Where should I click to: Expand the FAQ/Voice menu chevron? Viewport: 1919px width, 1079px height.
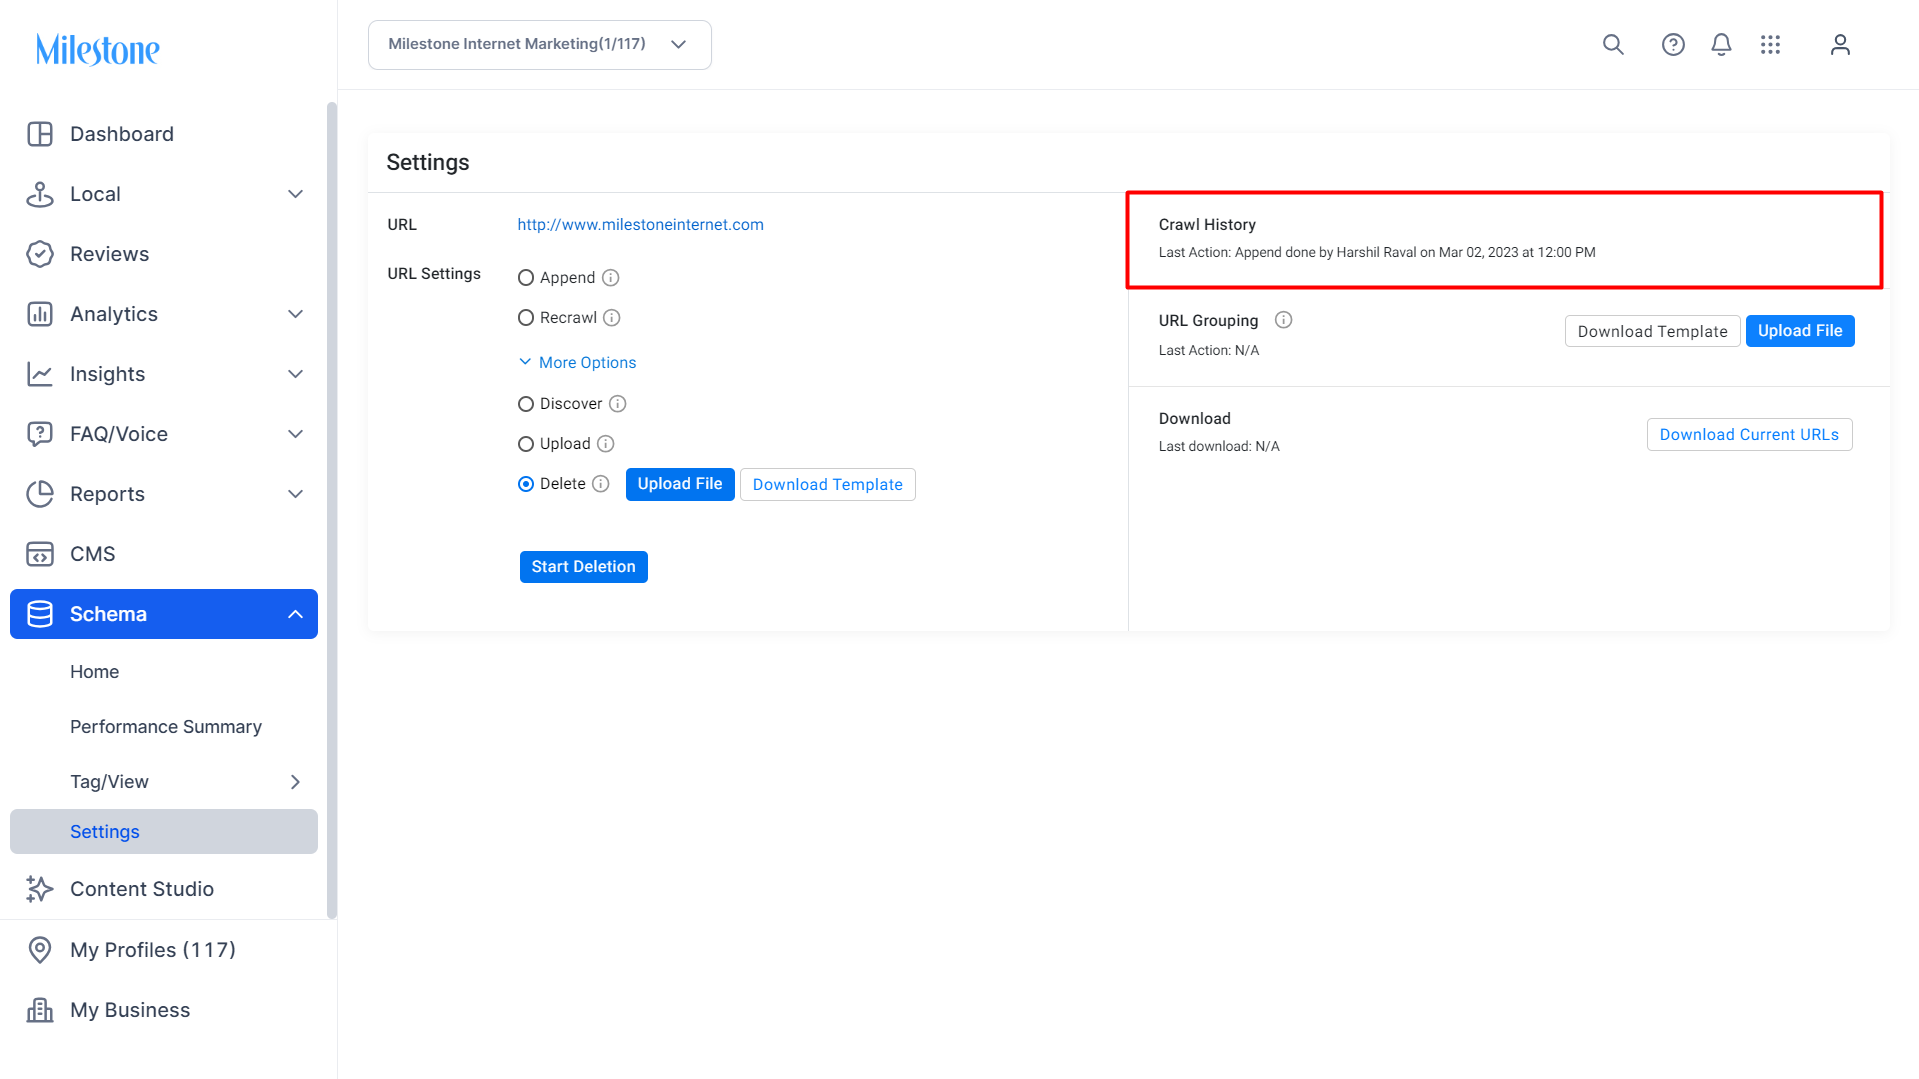pos(296,434)
